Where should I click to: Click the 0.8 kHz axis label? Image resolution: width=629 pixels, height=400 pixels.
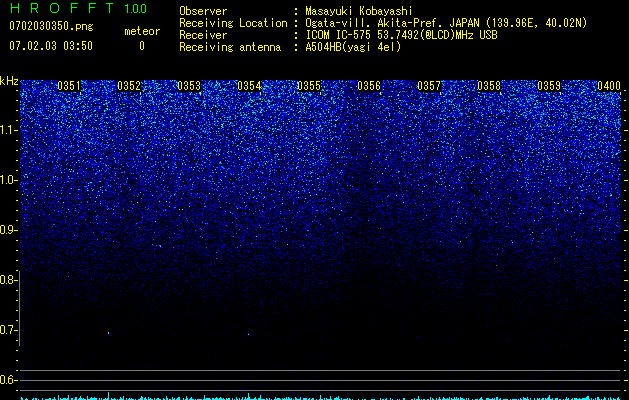(8, 280)
